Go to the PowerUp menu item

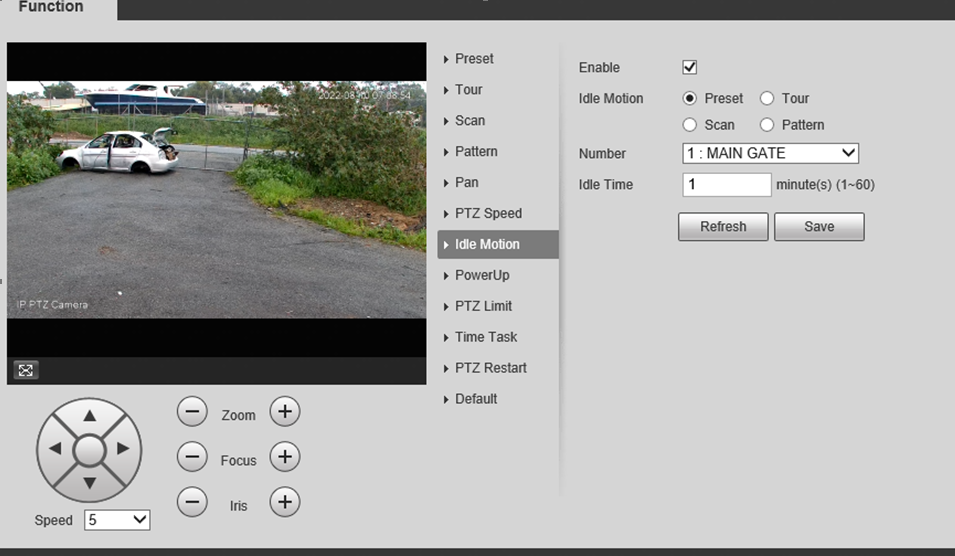[x=481, y=275]
